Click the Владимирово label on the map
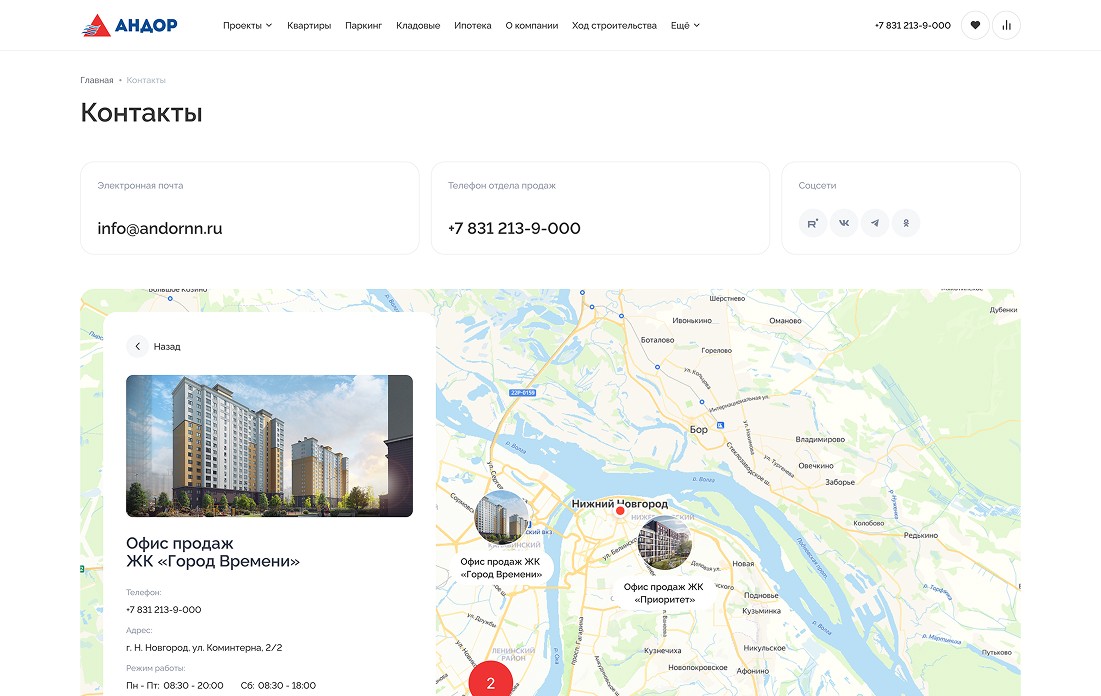The width and height of the screenshot is (1101, 696). point(820,440)
